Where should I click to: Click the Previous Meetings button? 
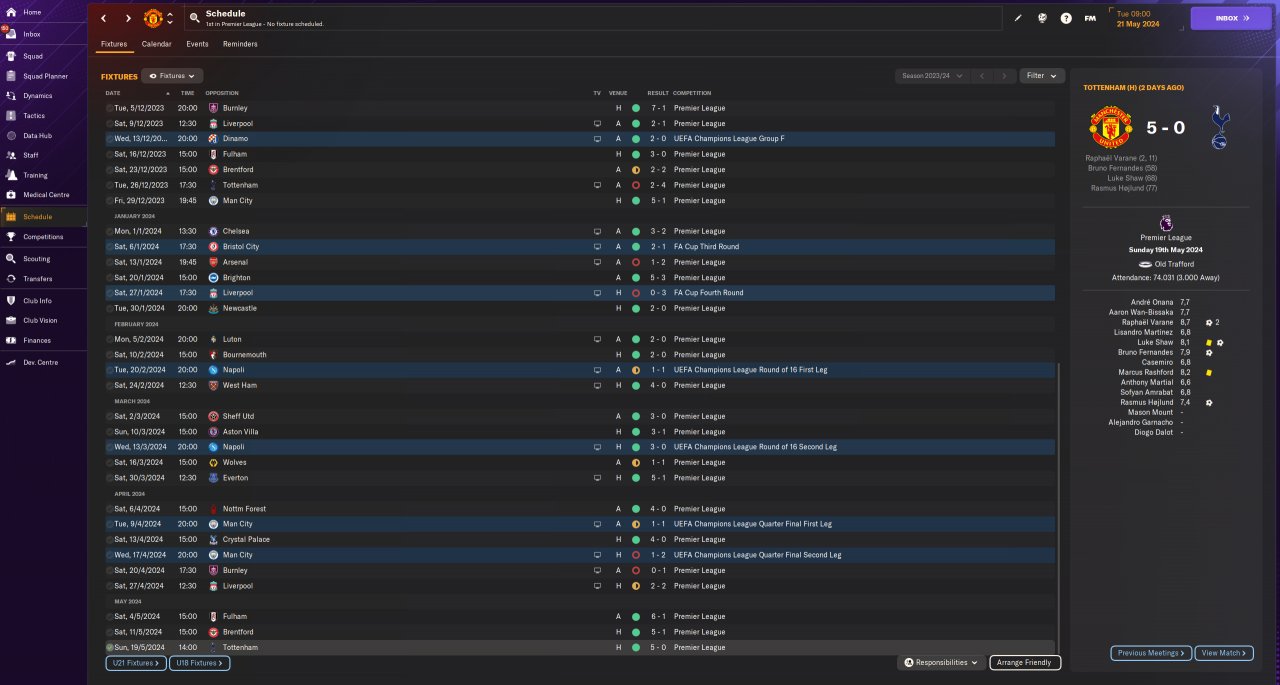click(x=1151, y=653)
